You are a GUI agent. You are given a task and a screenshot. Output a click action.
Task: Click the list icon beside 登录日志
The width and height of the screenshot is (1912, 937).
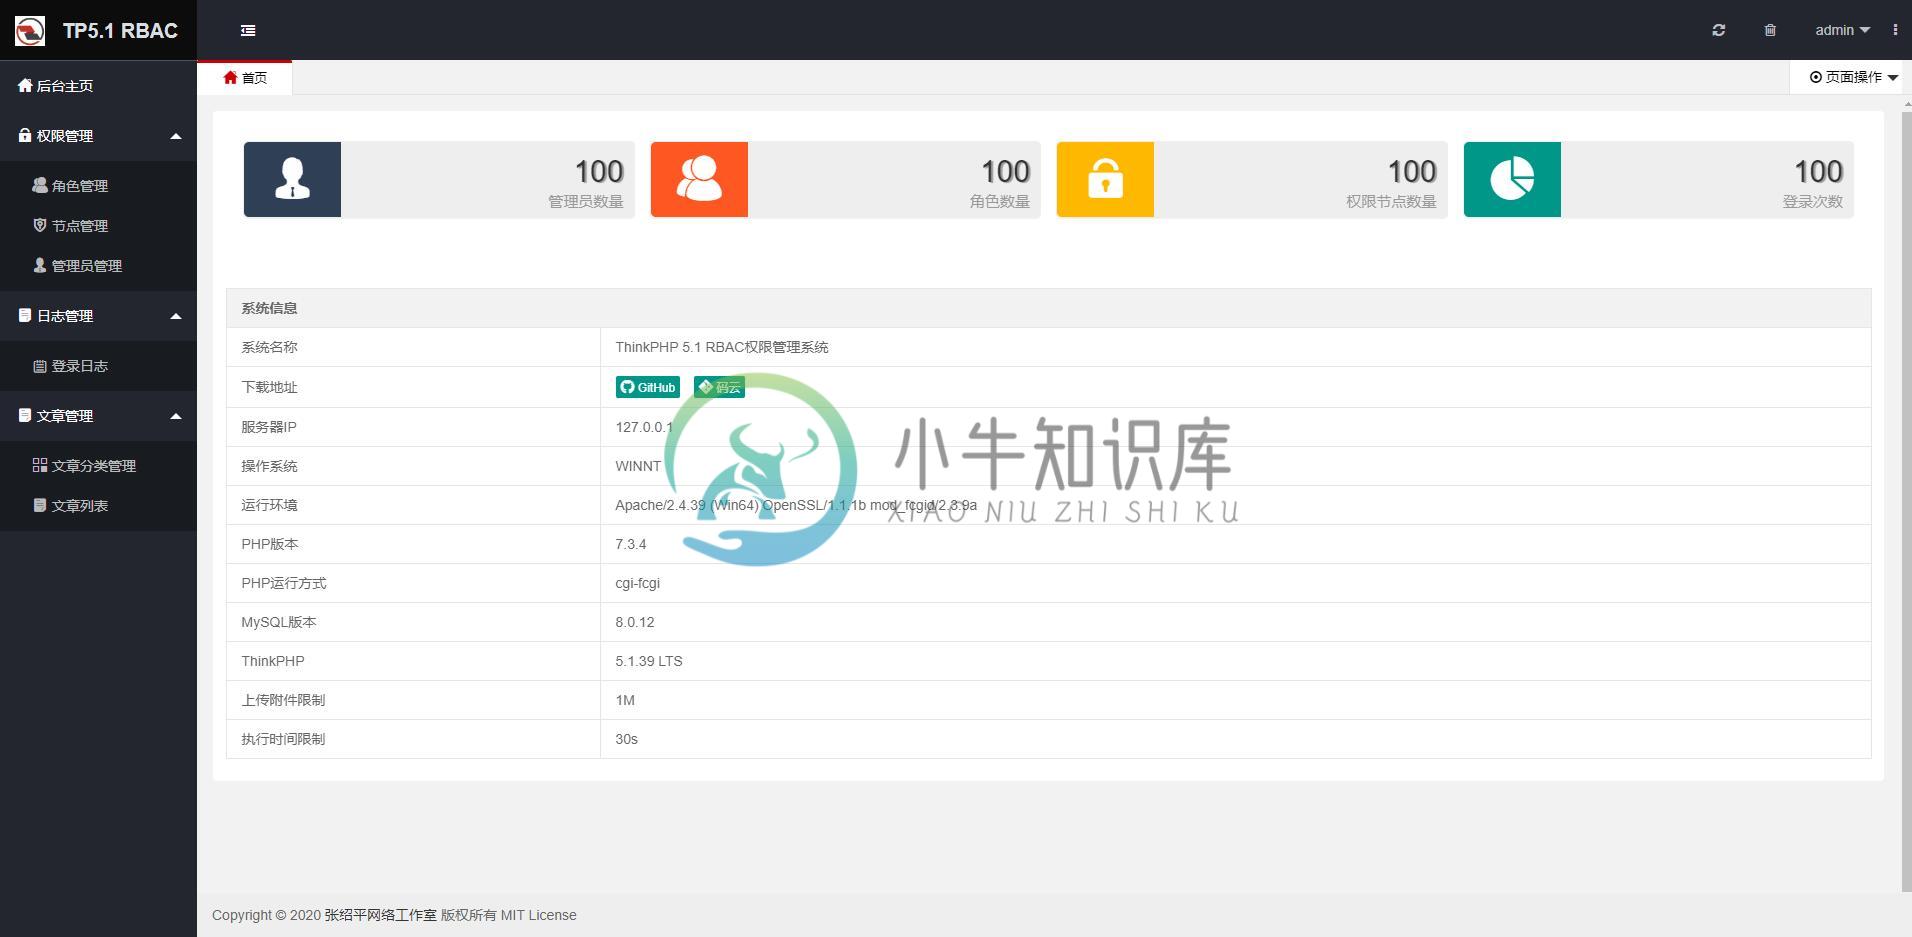coord(40,366)
